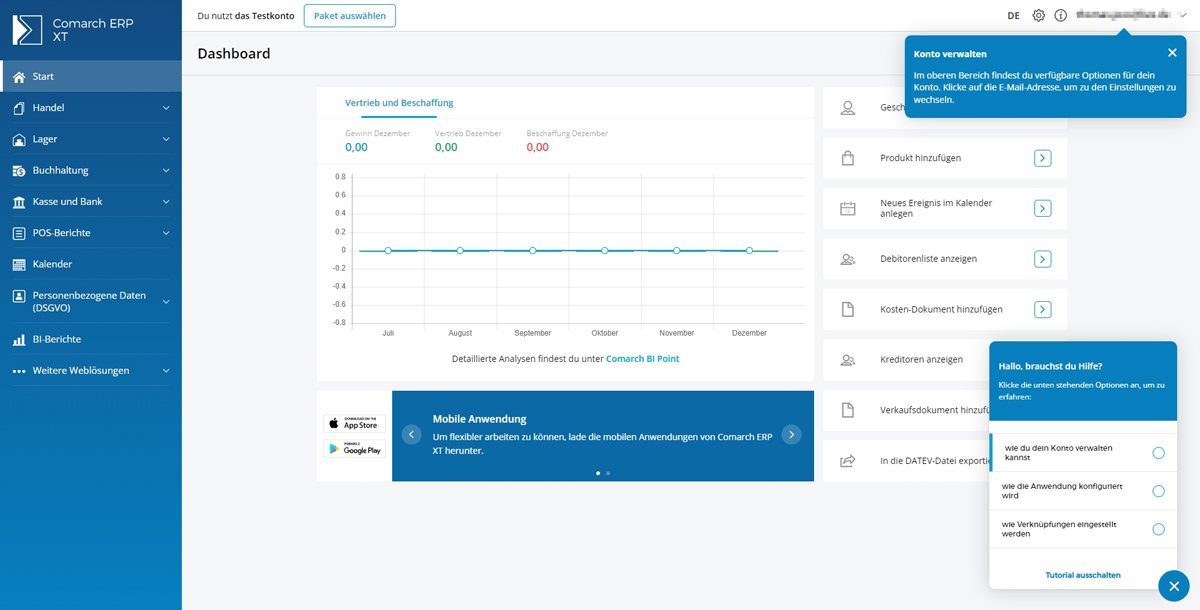Image resolution: width=1200 pixels, height=610 pixels.
Task: Open the user account dropdown
Action: pos(1120,15)
